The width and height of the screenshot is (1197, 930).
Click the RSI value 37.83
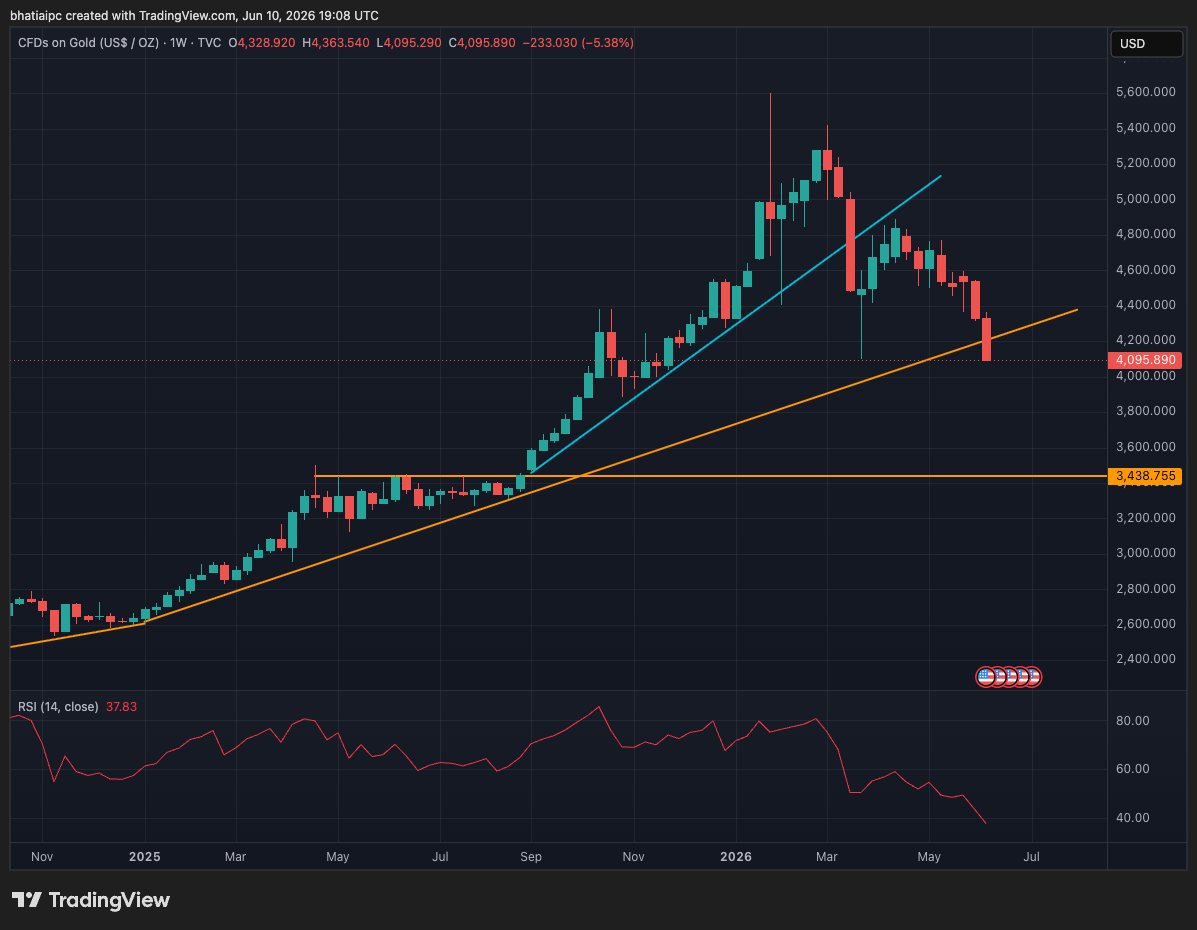click(x=121, y=706)
